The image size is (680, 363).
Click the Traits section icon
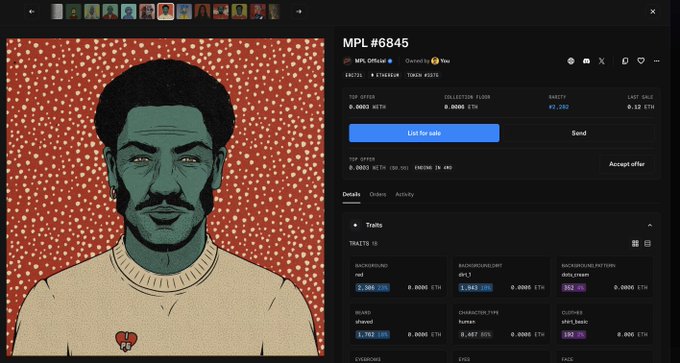coord(356,225)
